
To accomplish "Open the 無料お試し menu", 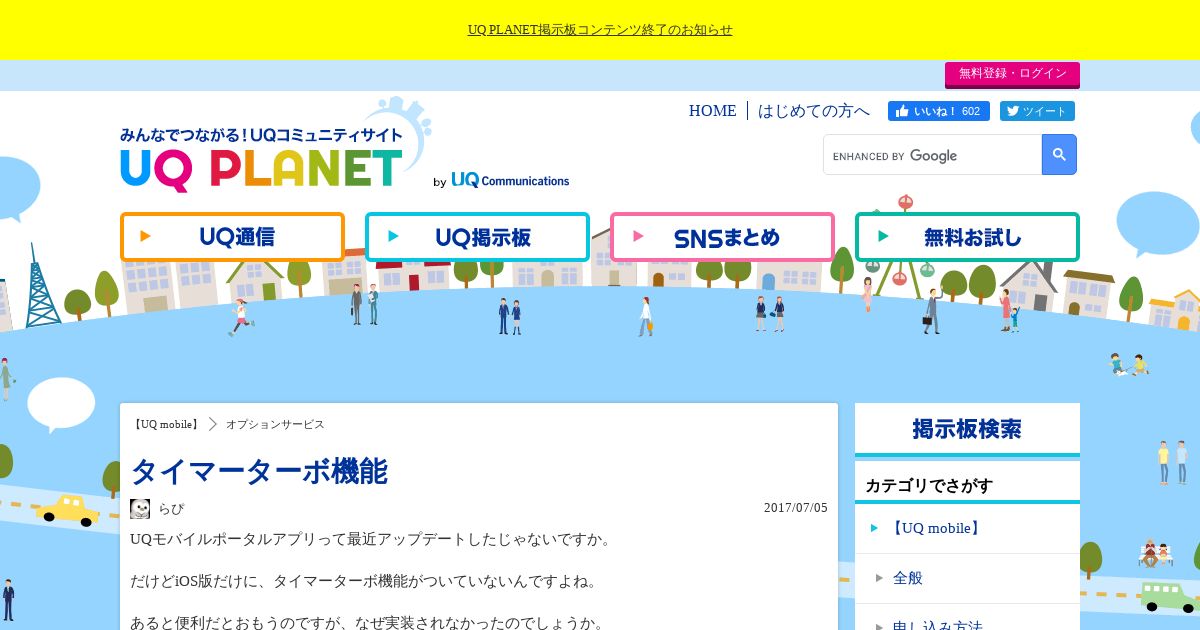I will point(967,237).
